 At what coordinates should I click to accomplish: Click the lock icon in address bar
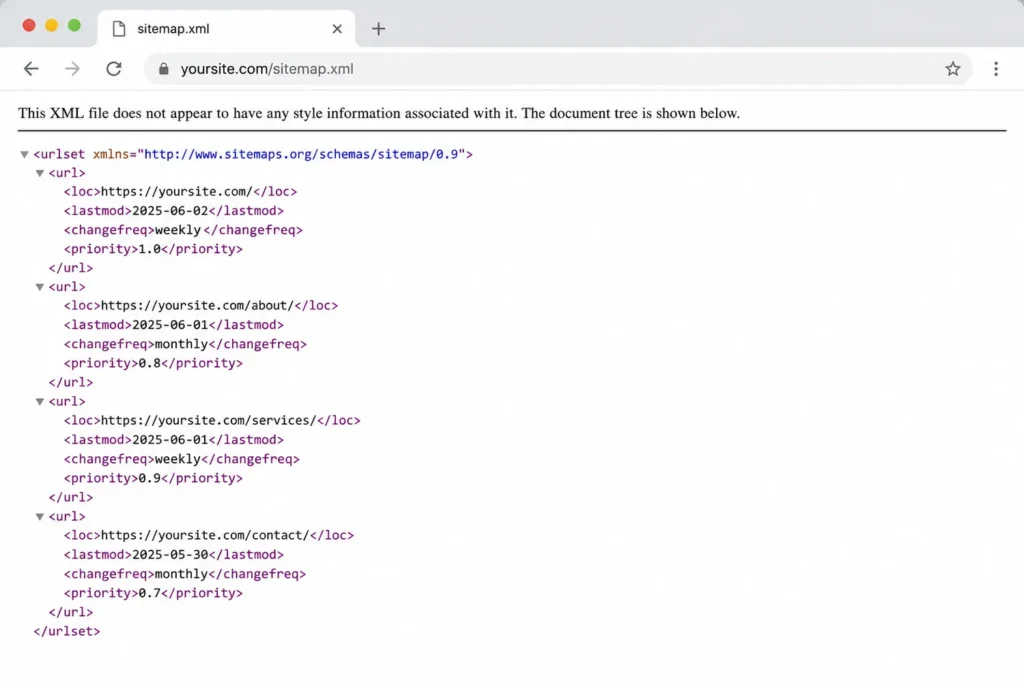(163, 69)
